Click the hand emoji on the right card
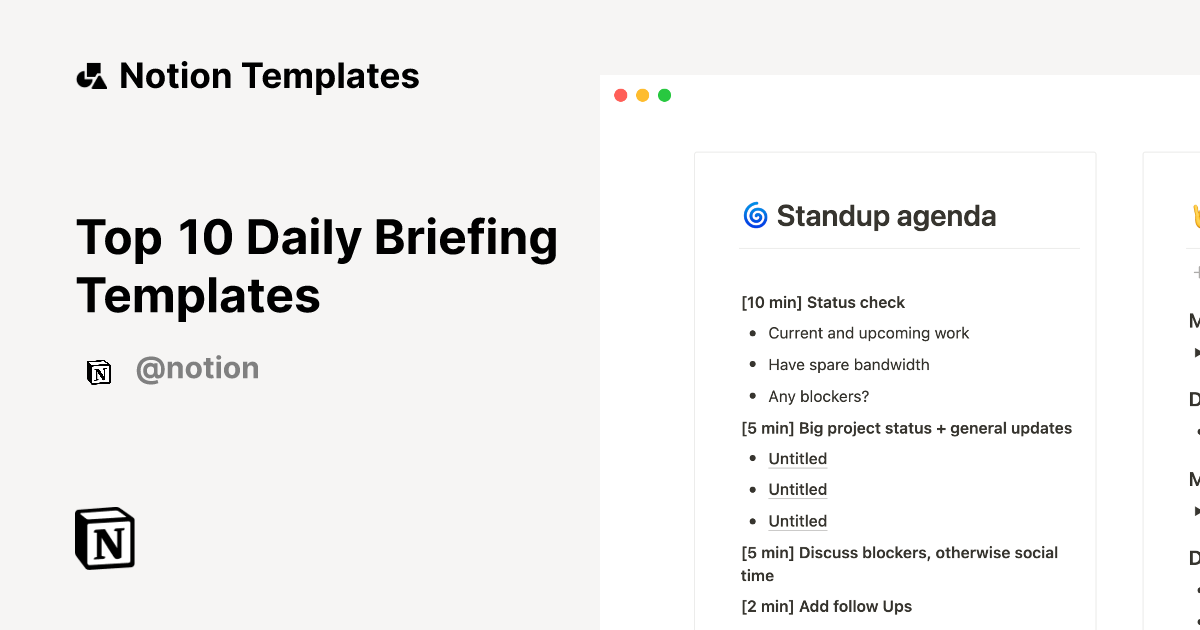Image resolution: width=1200 pixels, height=630 pixels. click(x=1194, y=215)
